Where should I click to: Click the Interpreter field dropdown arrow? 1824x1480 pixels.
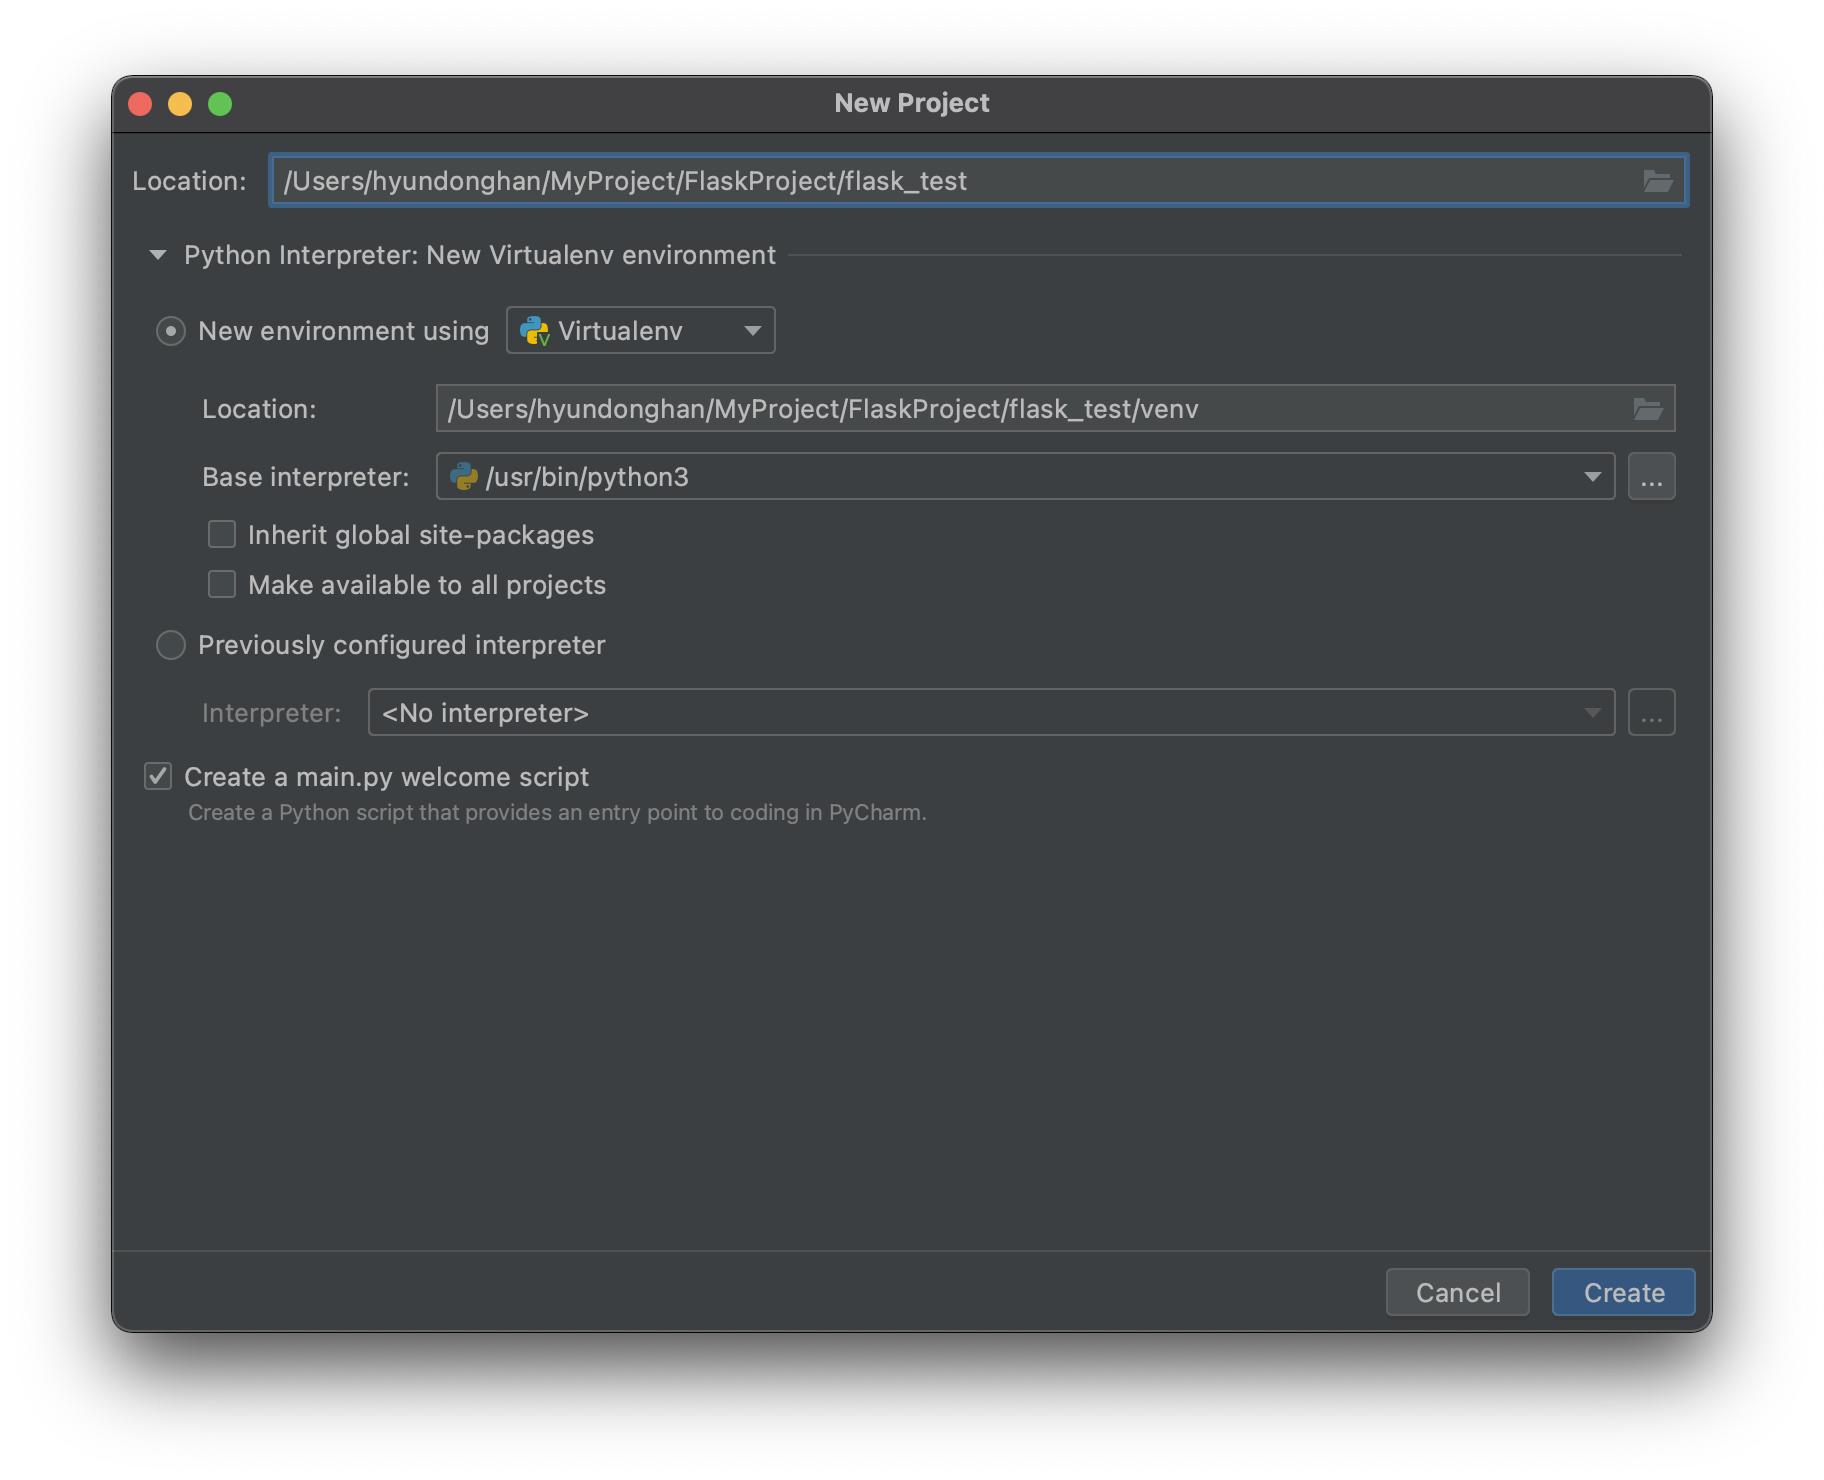click(1591, 712)
